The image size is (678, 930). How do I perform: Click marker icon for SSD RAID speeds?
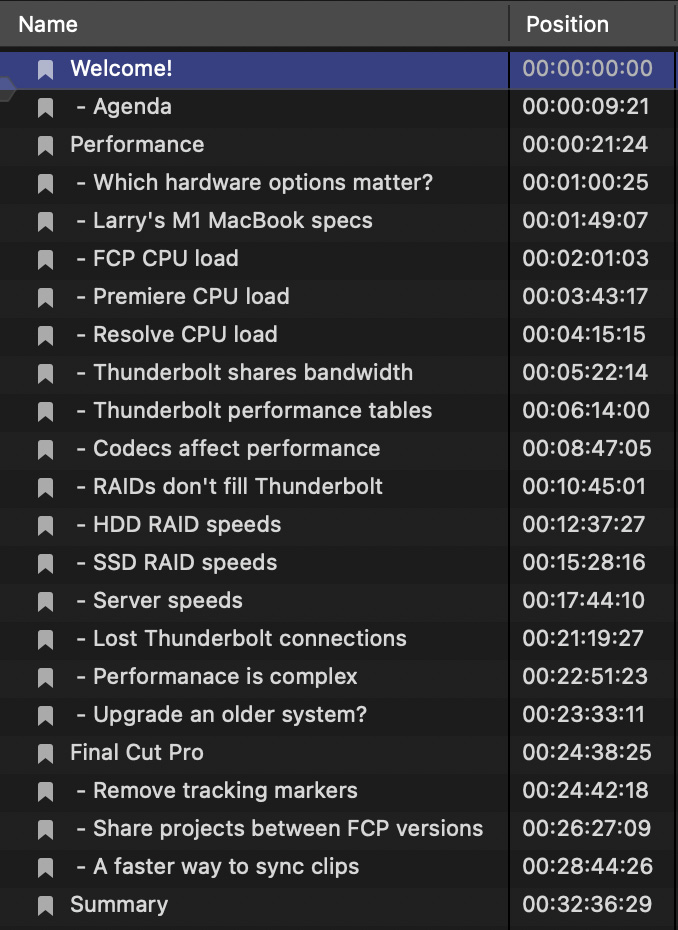46,563
